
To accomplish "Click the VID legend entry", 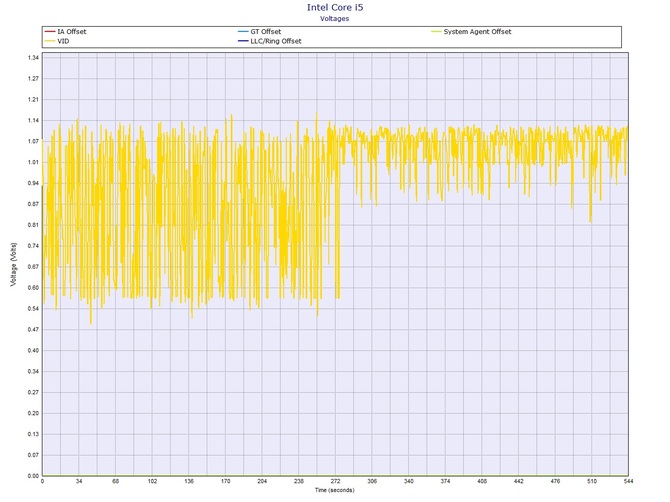I will point(57,41).
